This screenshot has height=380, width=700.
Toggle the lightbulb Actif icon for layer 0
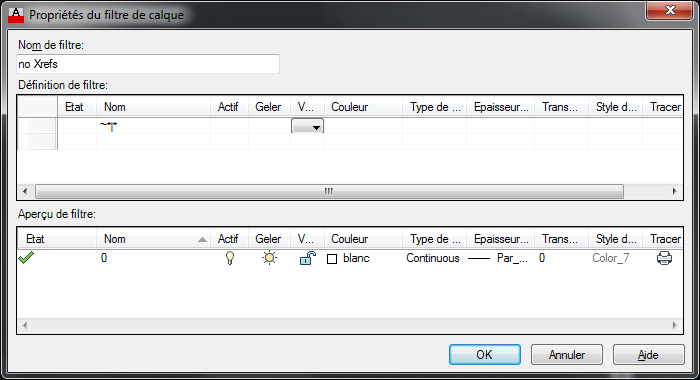[x=229, y=258]
